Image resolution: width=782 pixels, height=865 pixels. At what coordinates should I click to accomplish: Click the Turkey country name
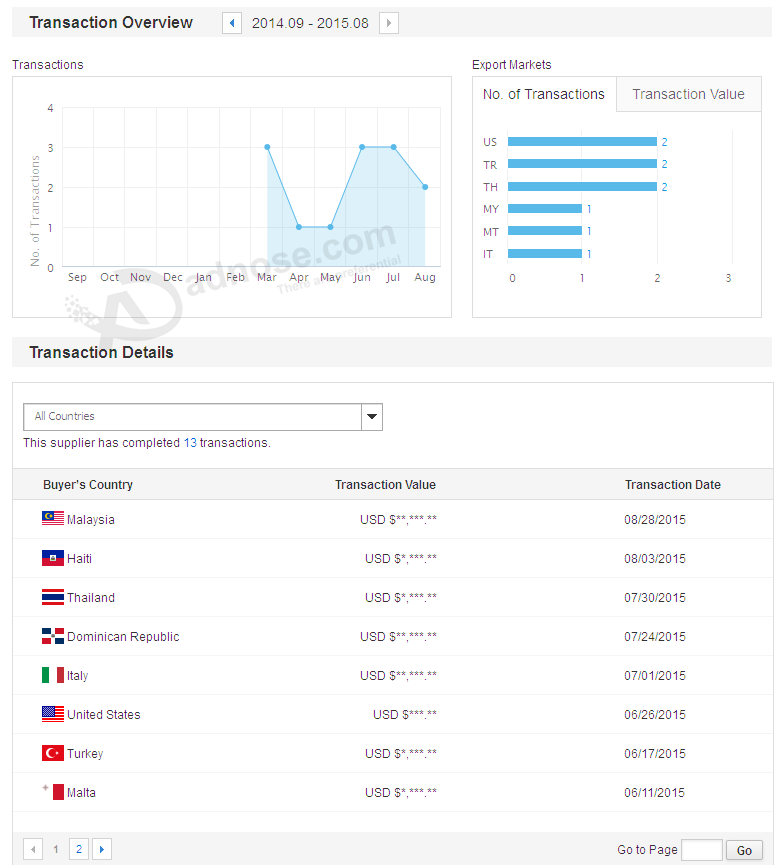click(x=85, y=754)
